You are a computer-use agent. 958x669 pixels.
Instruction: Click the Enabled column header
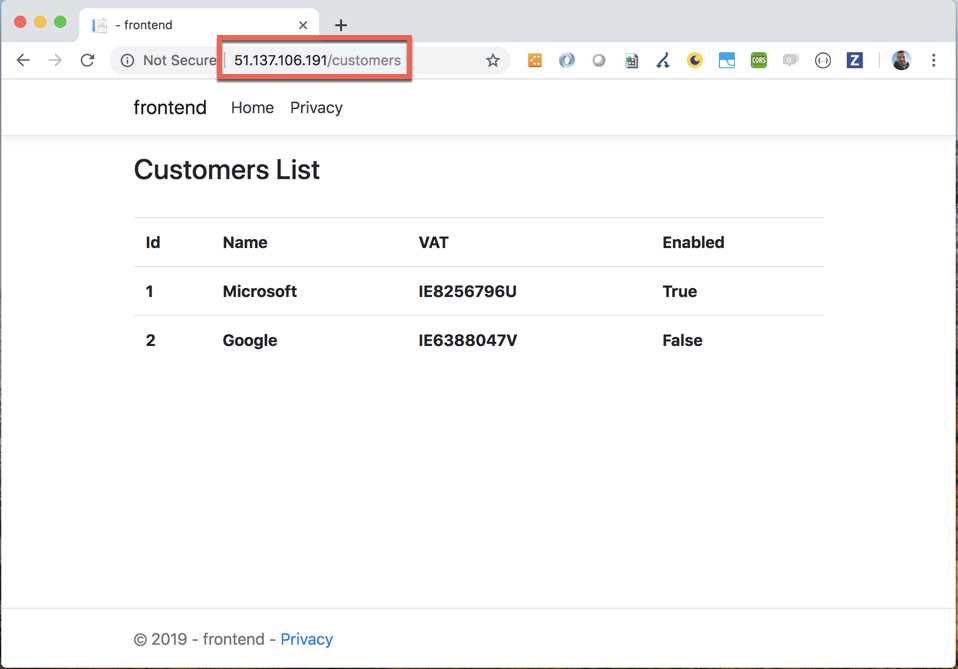[693, 242]
